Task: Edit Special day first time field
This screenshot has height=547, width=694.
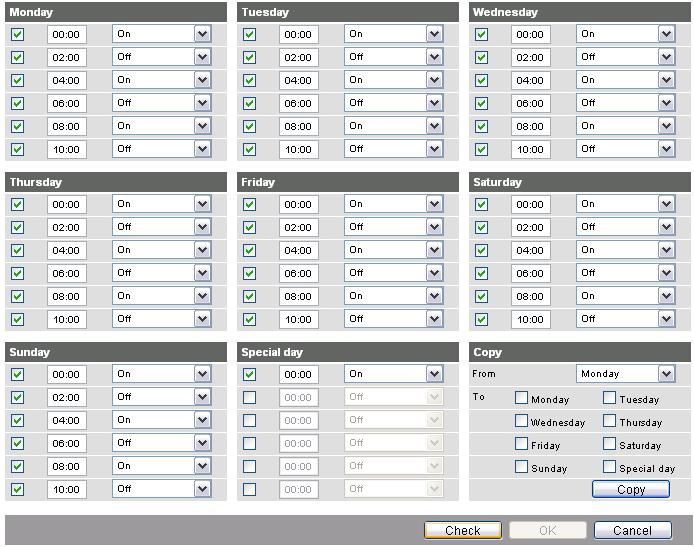Action: point(299,374)
